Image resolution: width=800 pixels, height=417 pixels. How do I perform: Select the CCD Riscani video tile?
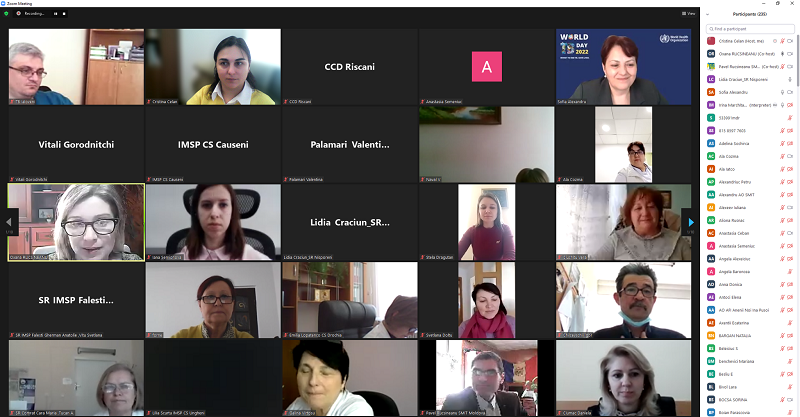click(x=349, y=67)
